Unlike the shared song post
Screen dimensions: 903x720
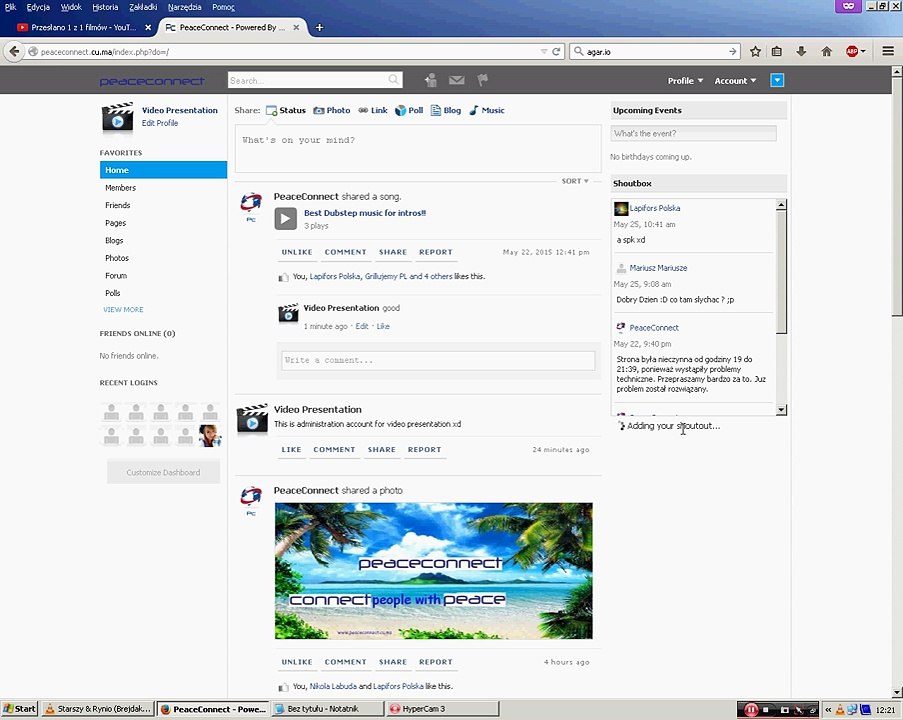(297, 252)
